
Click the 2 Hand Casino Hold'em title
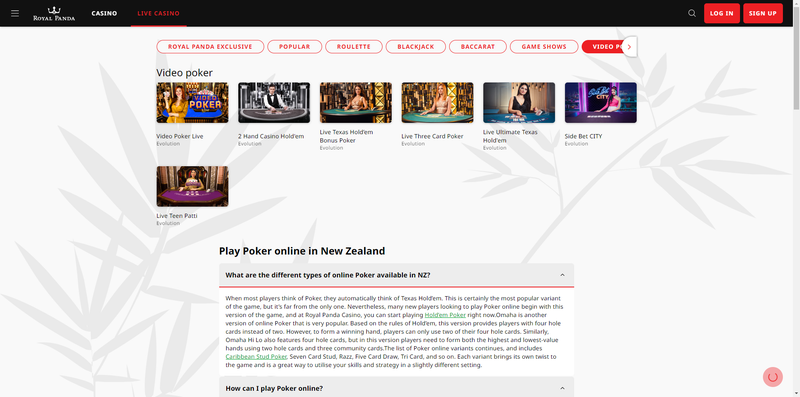[271, 136]
